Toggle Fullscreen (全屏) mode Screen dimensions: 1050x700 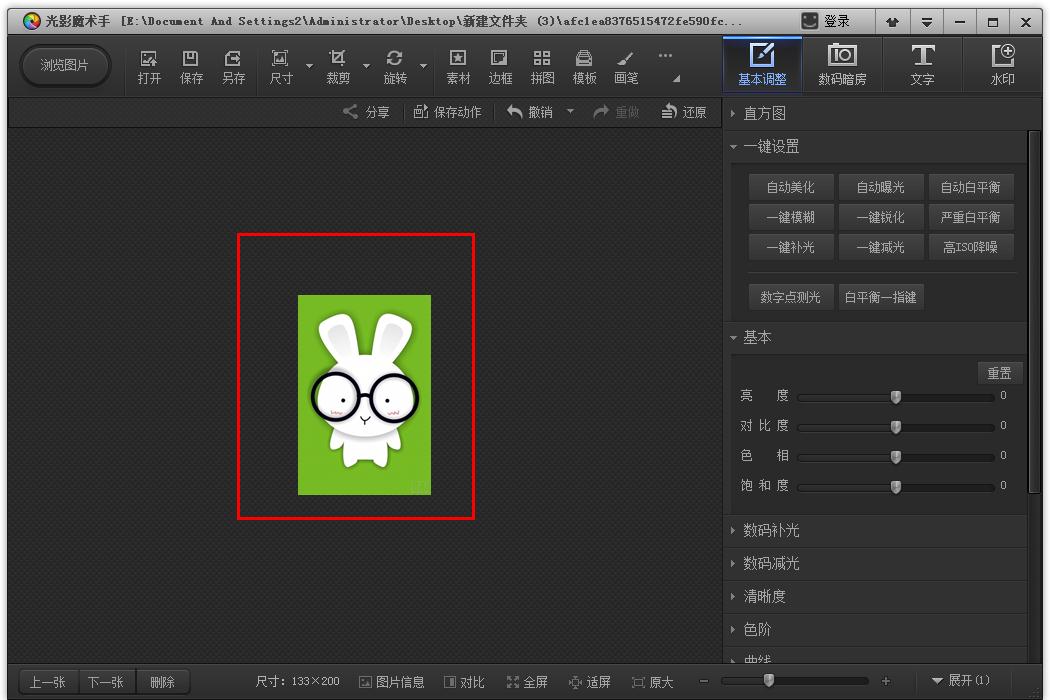527,682
